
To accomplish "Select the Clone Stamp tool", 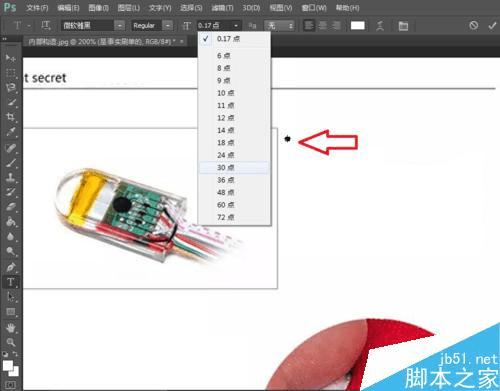I will click(10, 177).
